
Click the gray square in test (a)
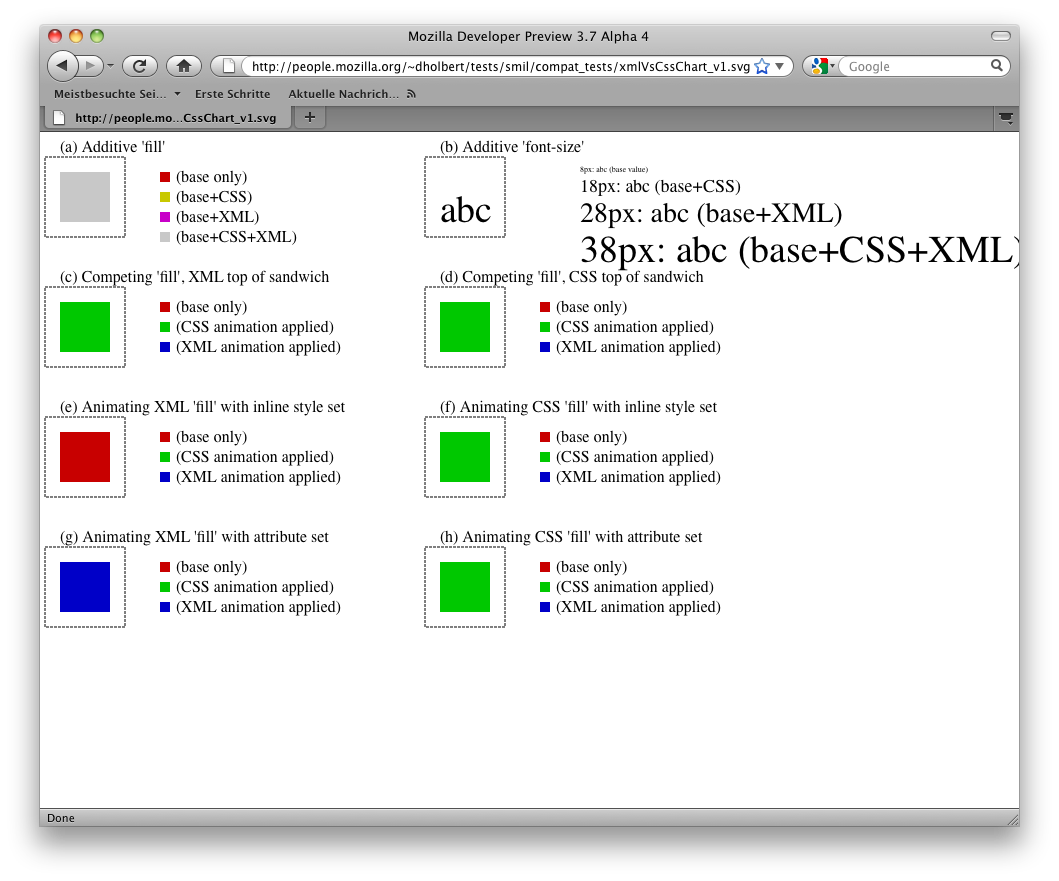coord(85,197)
